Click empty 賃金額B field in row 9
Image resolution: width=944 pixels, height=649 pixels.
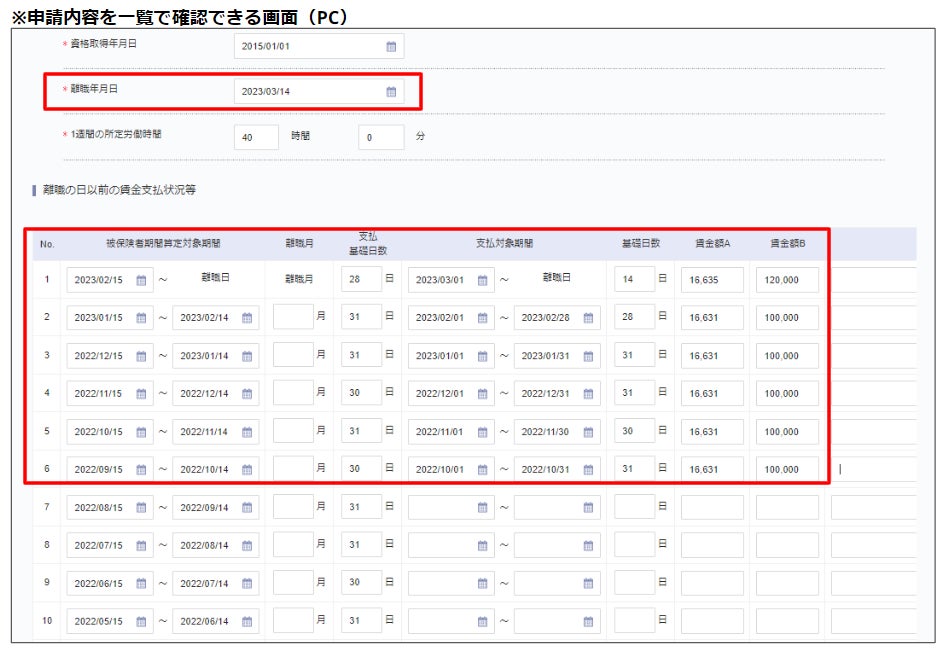pyautogui.click(x=787, y=583)
